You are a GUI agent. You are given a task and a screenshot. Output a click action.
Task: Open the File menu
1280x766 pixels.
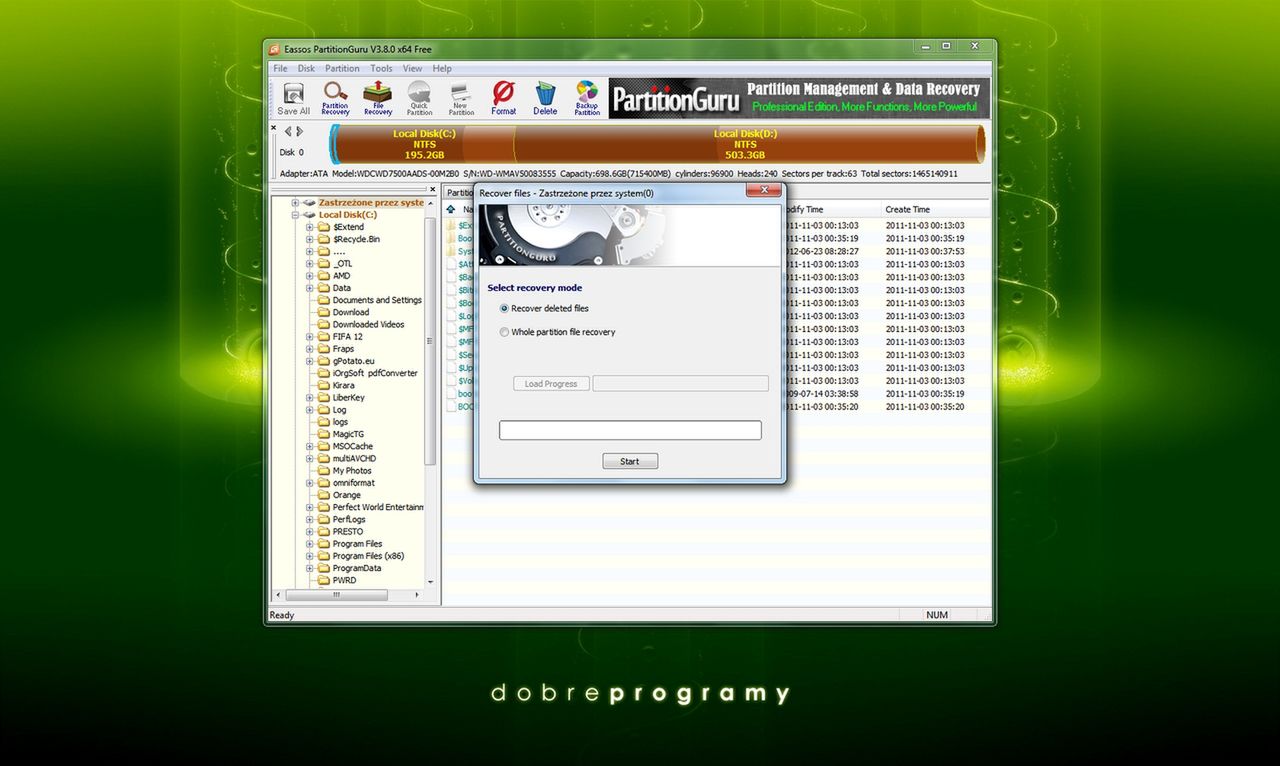coord(281,69)
